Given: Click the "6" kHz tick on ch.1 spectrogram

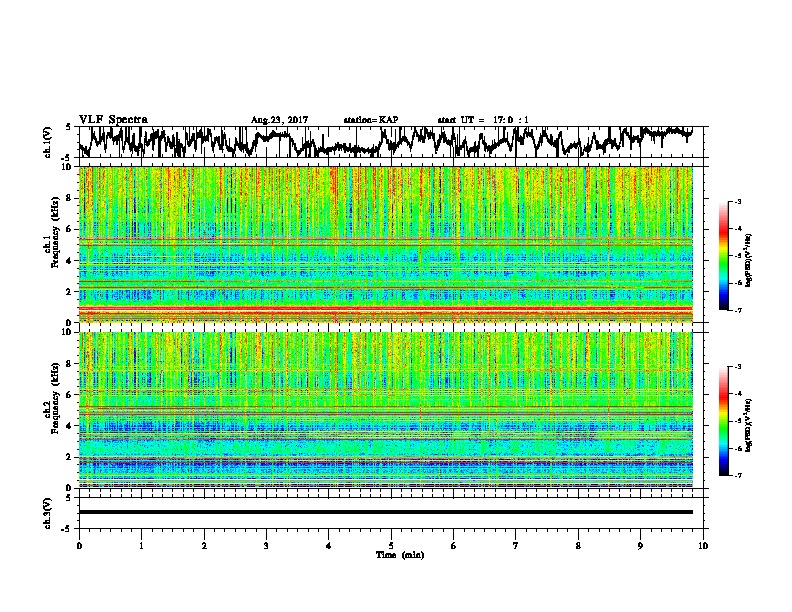Looking at the screenshot, I should 70,230.
